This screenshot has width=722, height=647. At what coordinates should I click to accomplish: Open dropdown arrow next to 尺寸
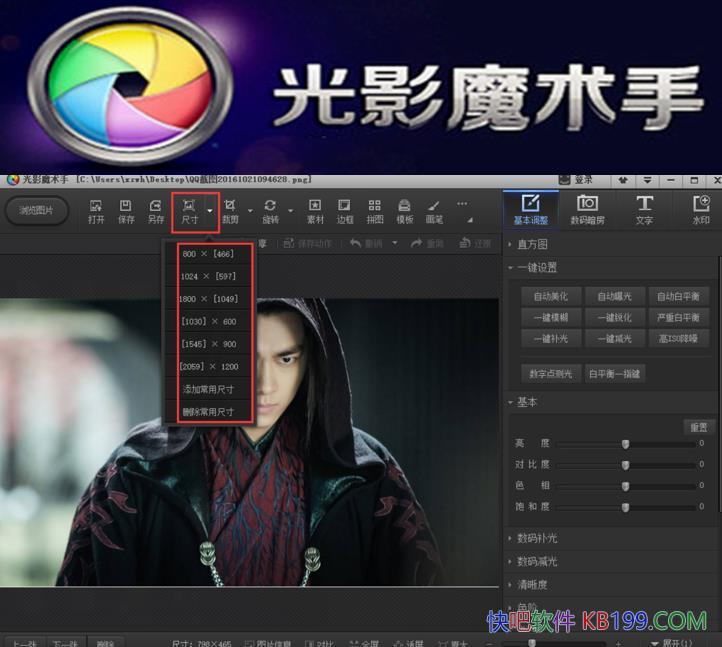click(210, 210)
